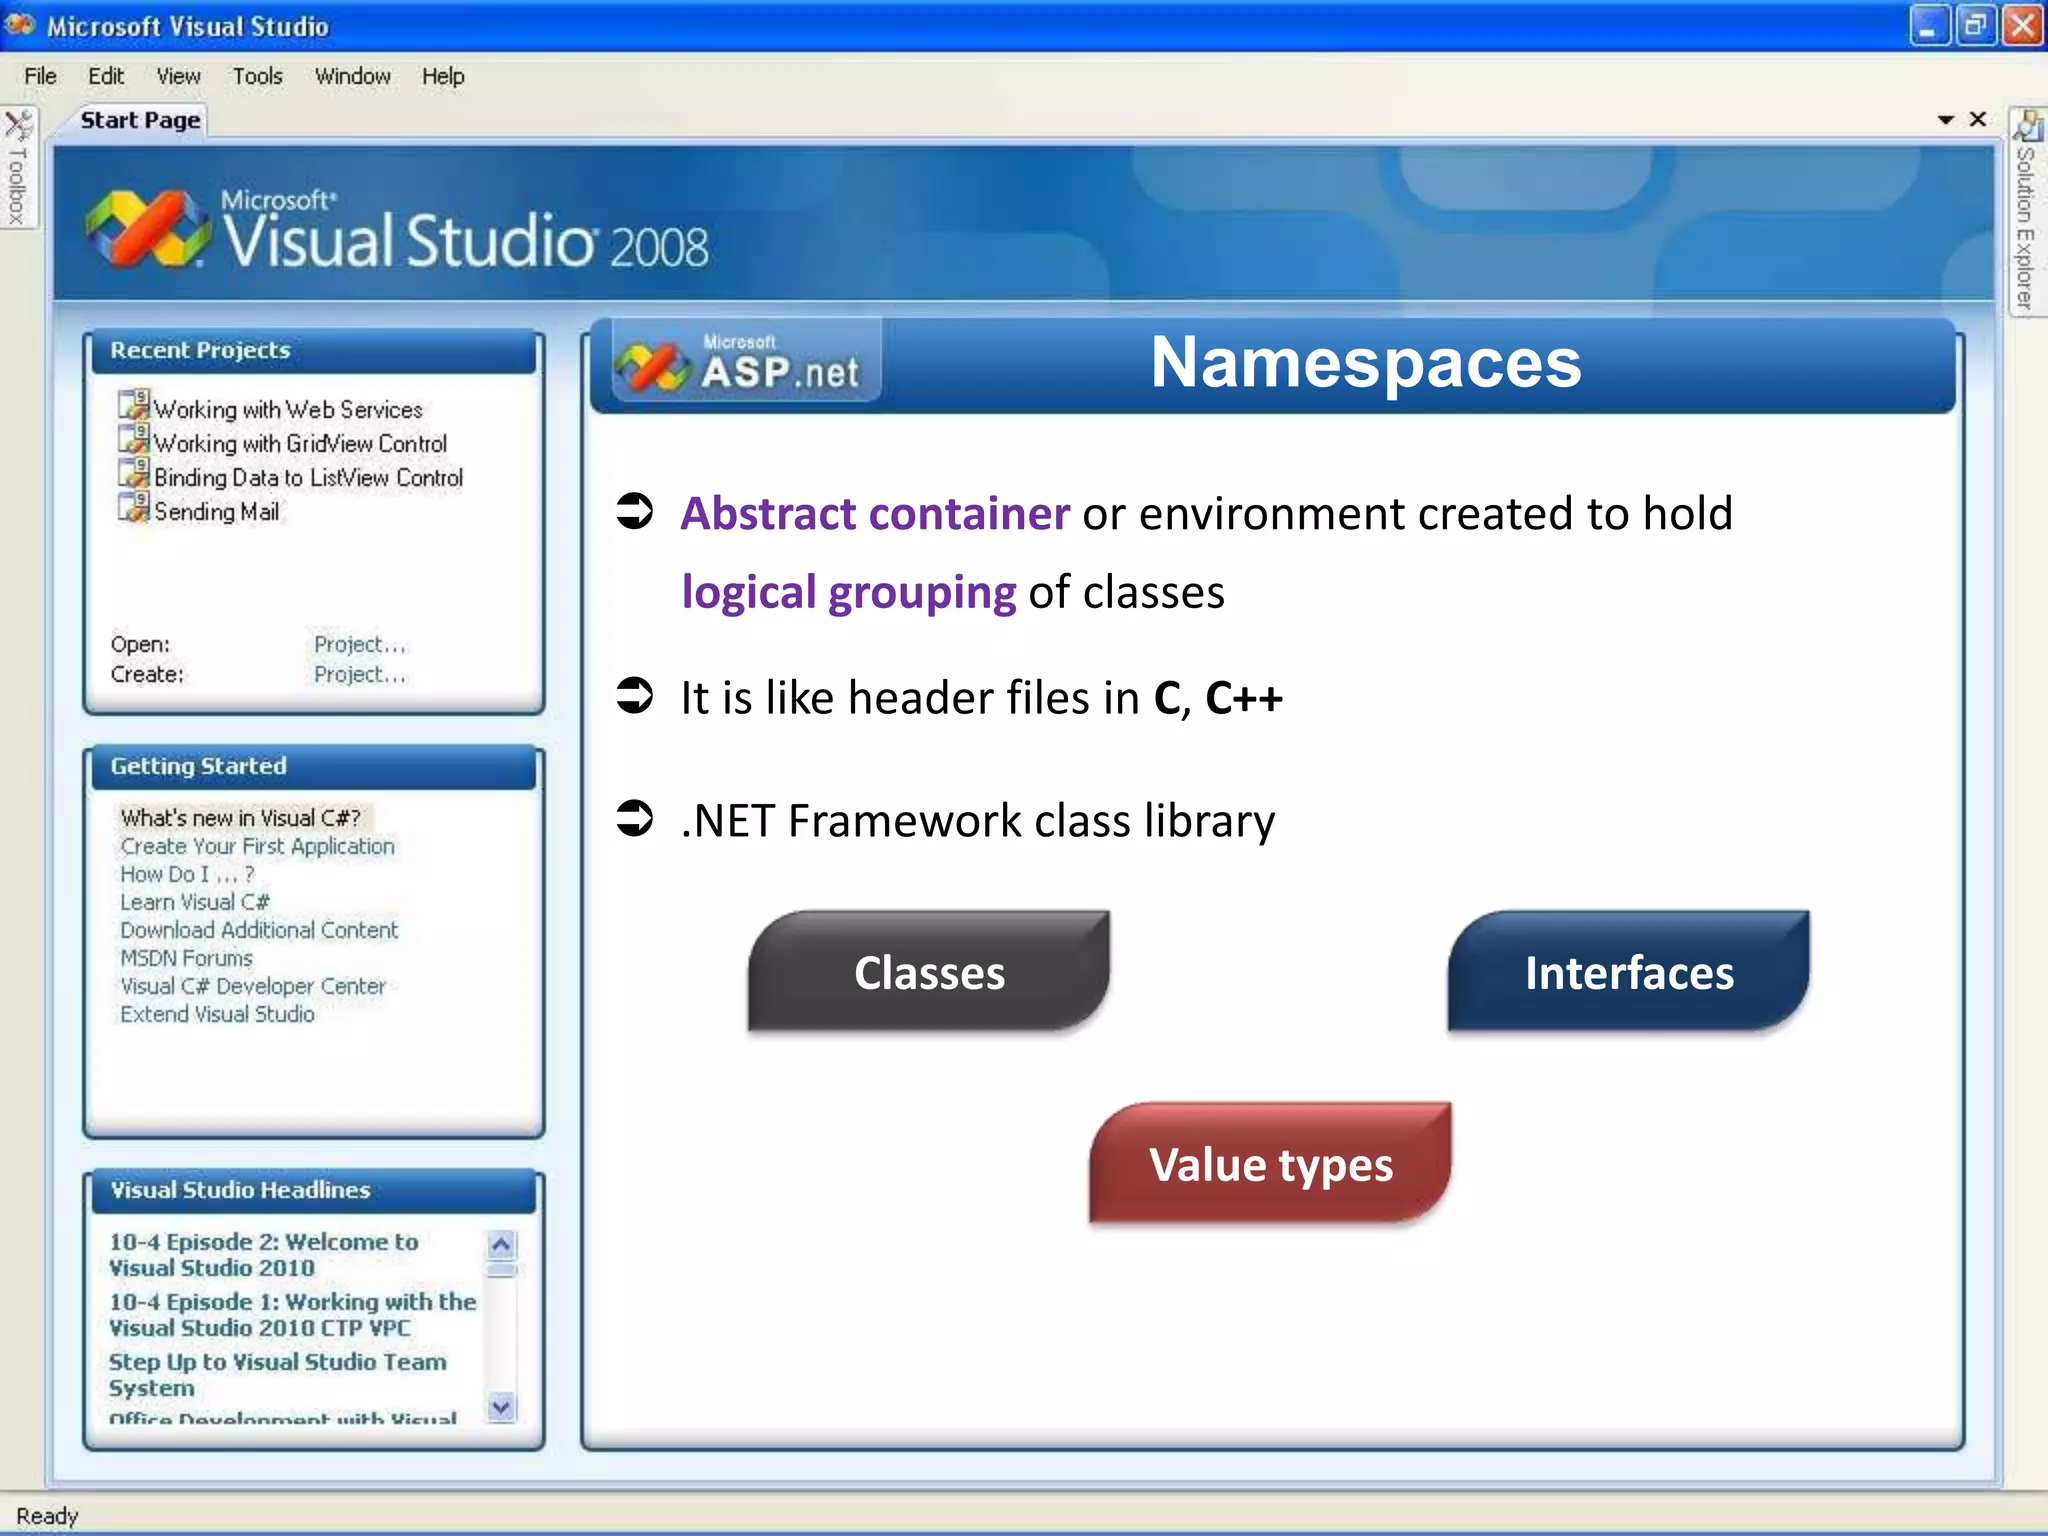Click the MSDN Forums link
The image size is (2048, 1536).
186,958
